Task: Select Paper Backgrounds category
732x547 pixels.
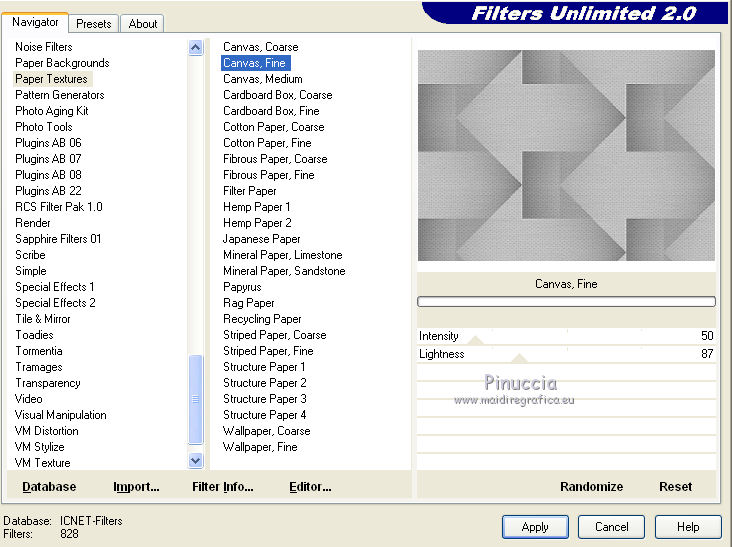Action: [62, 63]
